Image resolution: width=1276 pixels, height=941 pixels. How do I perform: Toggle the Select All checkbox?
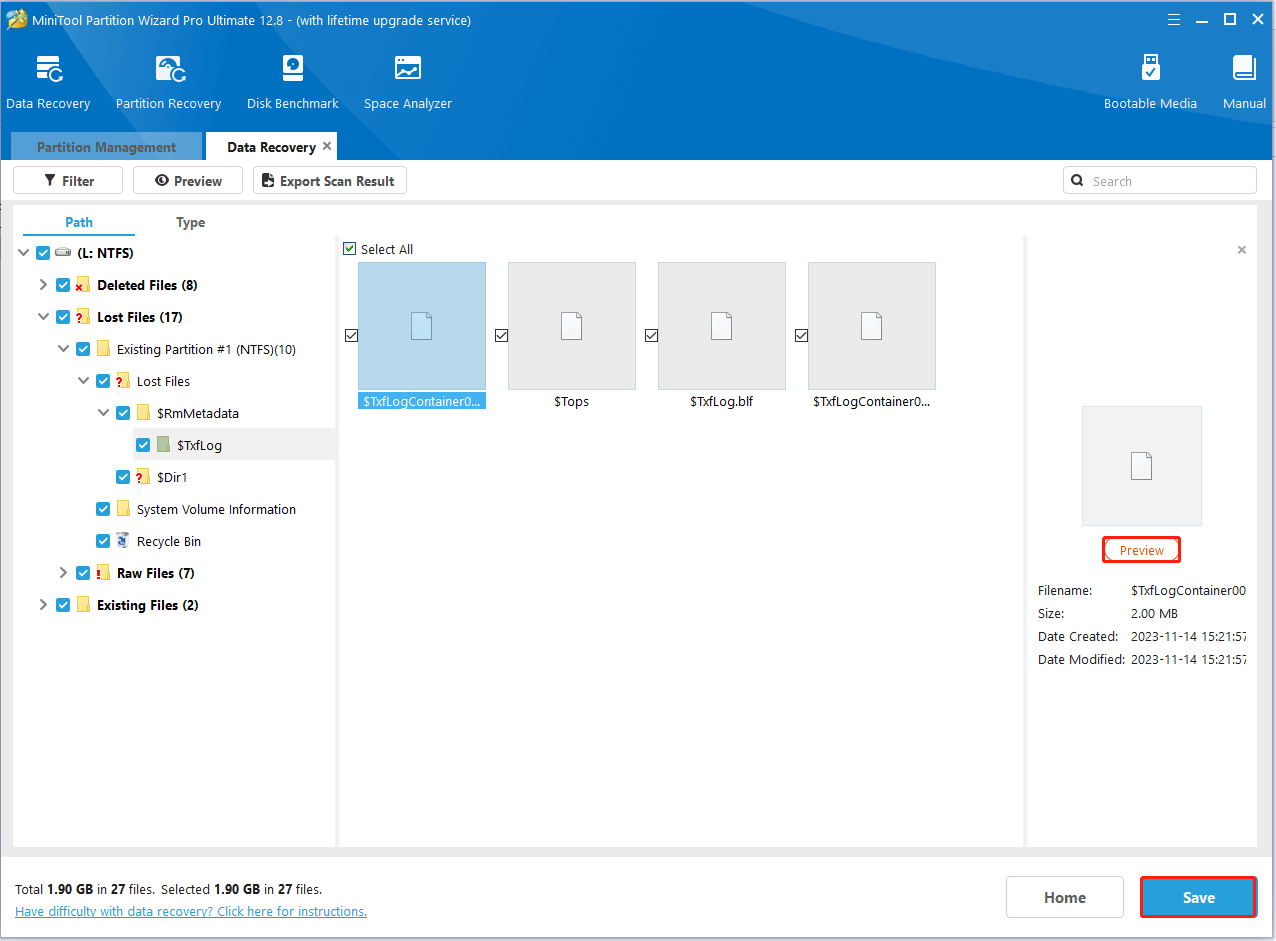349,249
